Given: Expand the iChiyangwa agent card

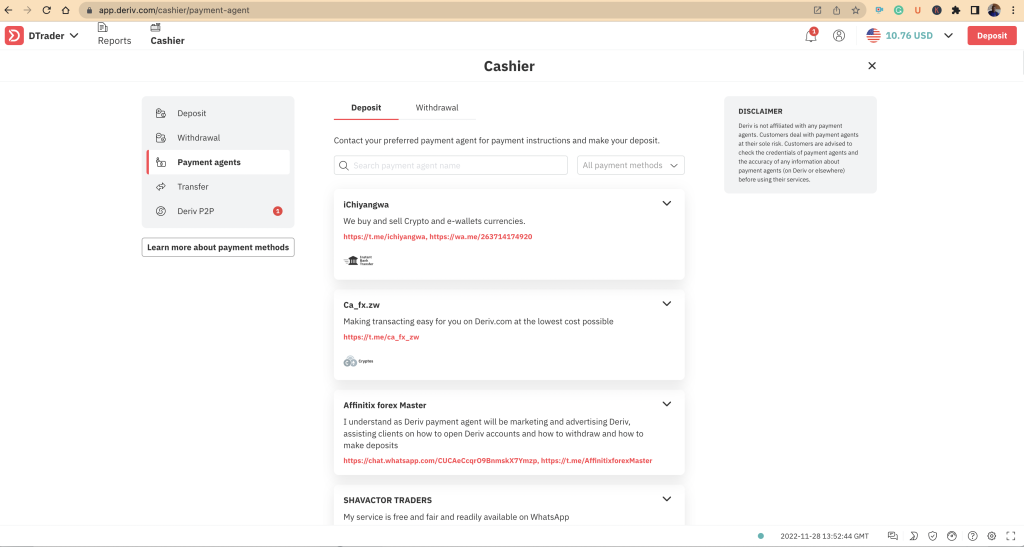Looking at the screenshot, I should pyautogui.click(x=667, y=204).
